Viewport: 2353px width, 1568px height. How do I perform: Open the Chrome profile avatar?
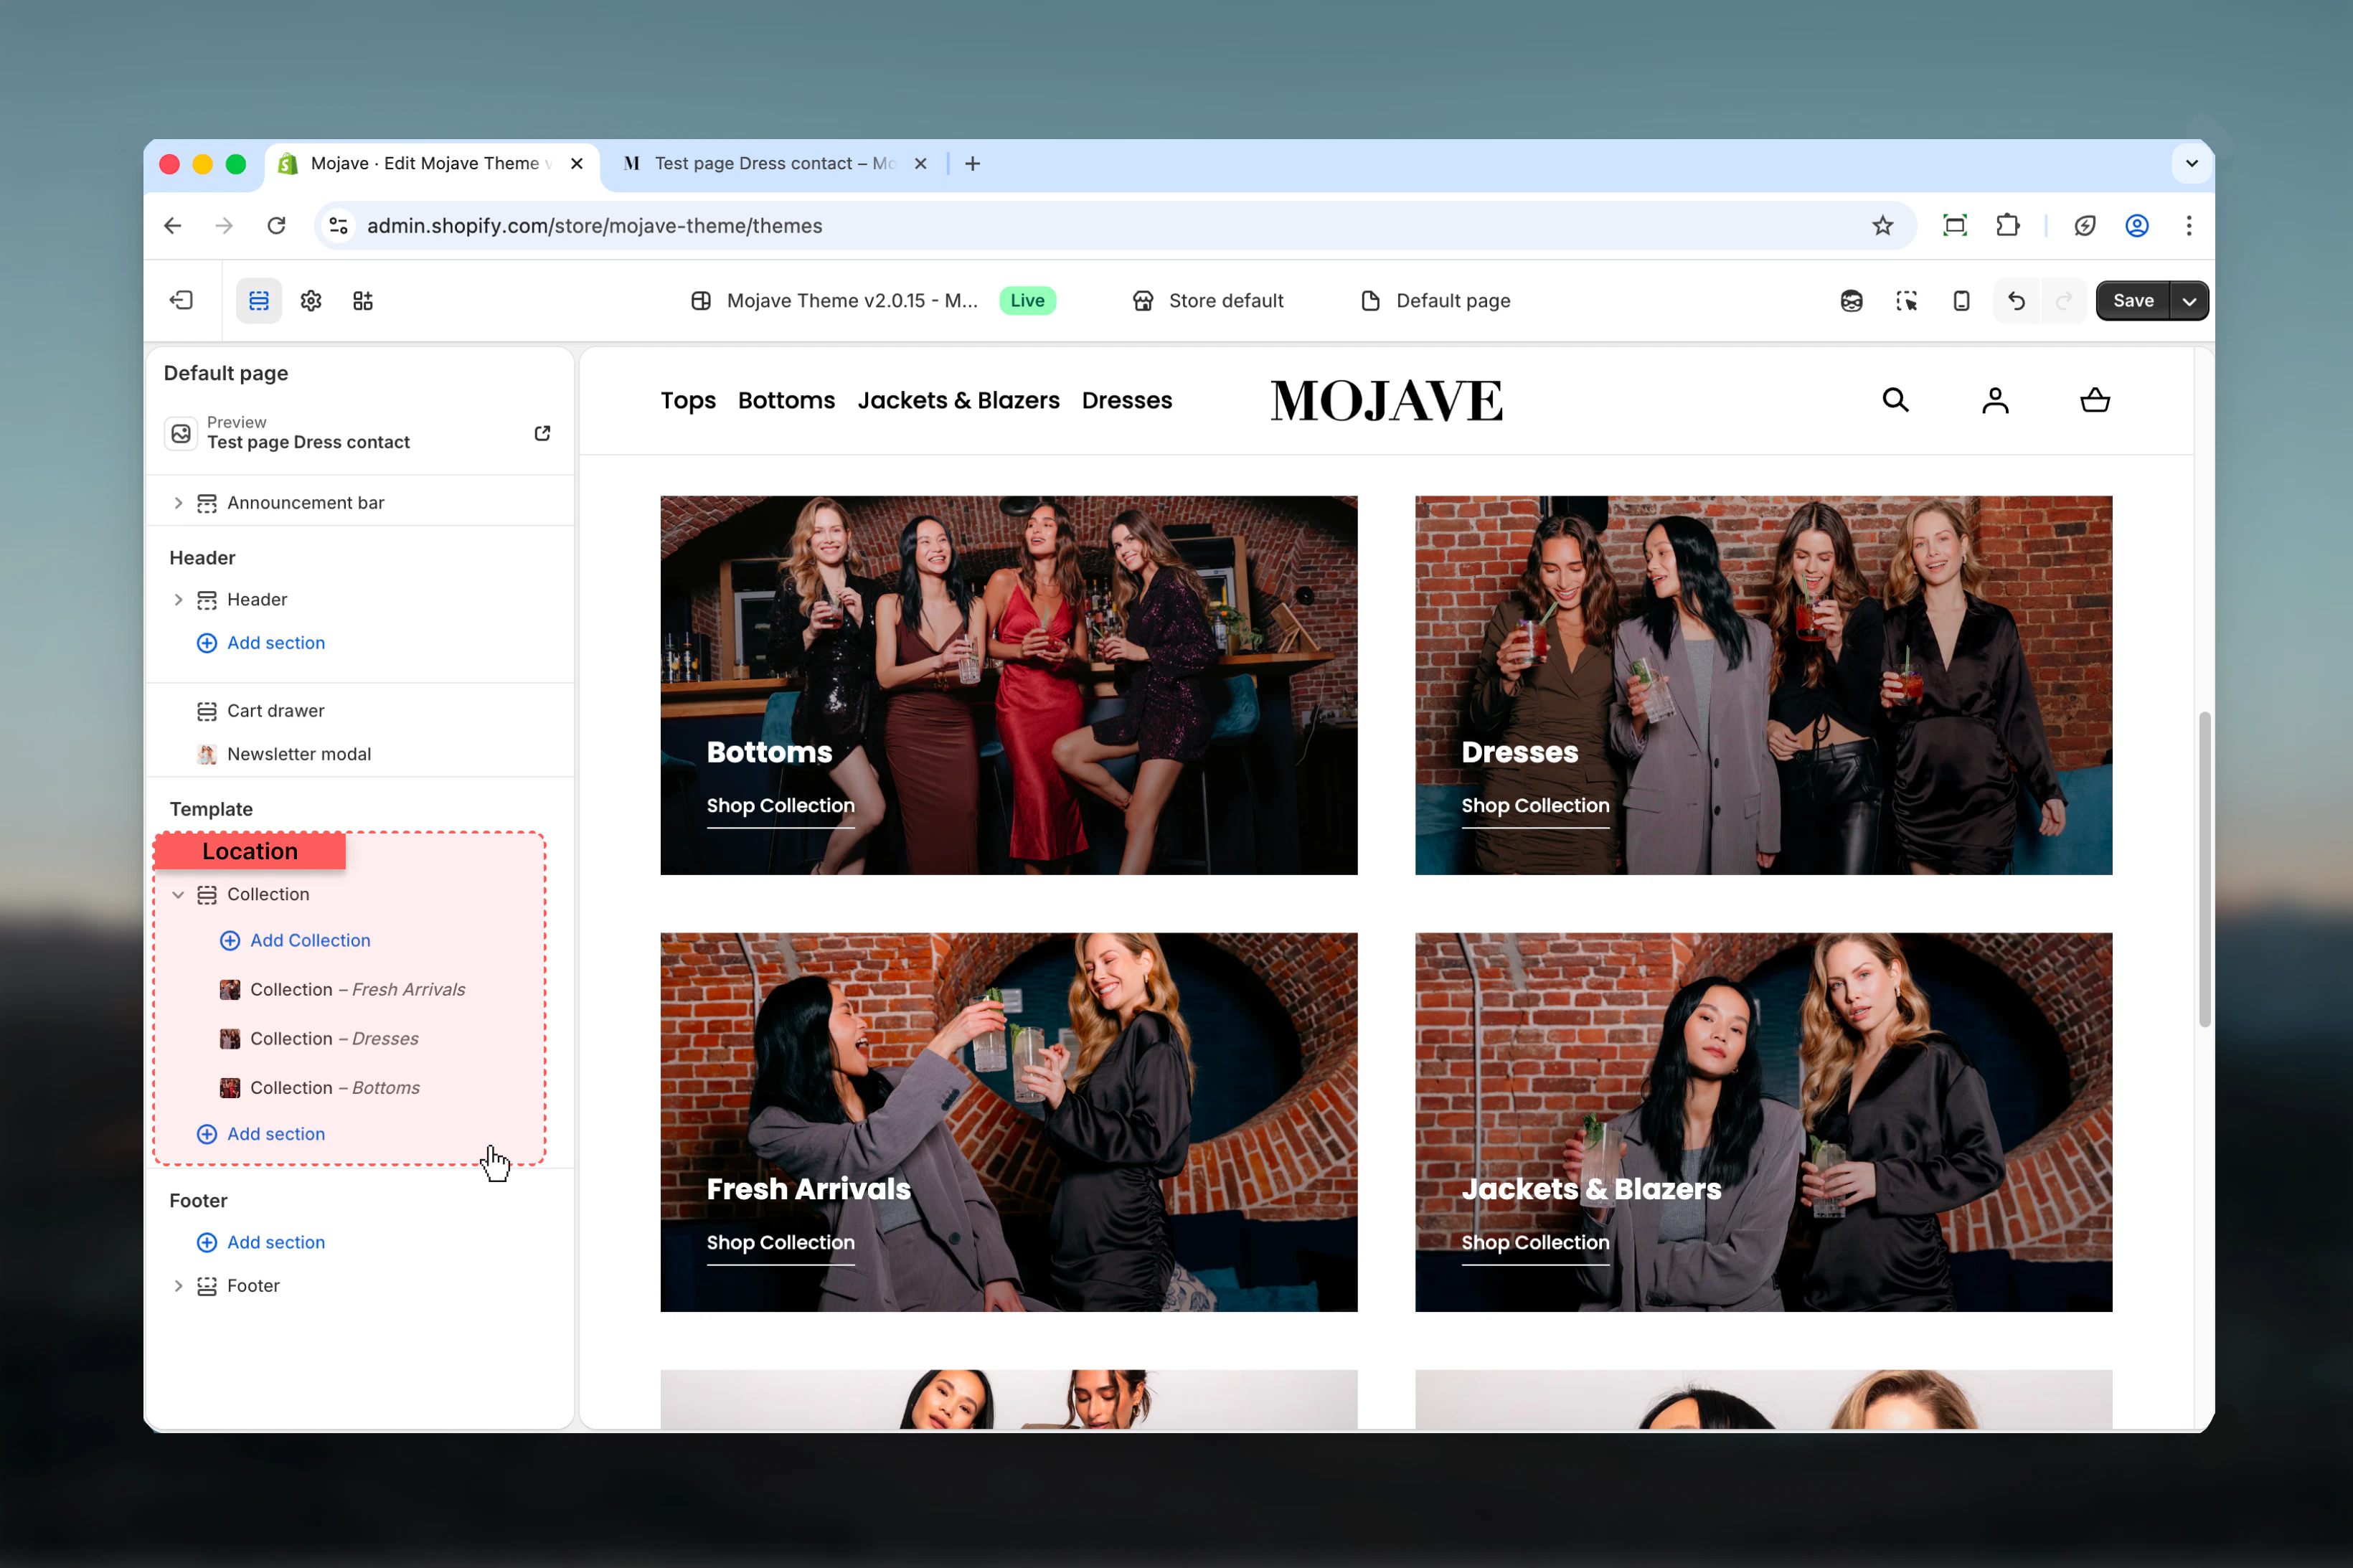(2136, 225)
